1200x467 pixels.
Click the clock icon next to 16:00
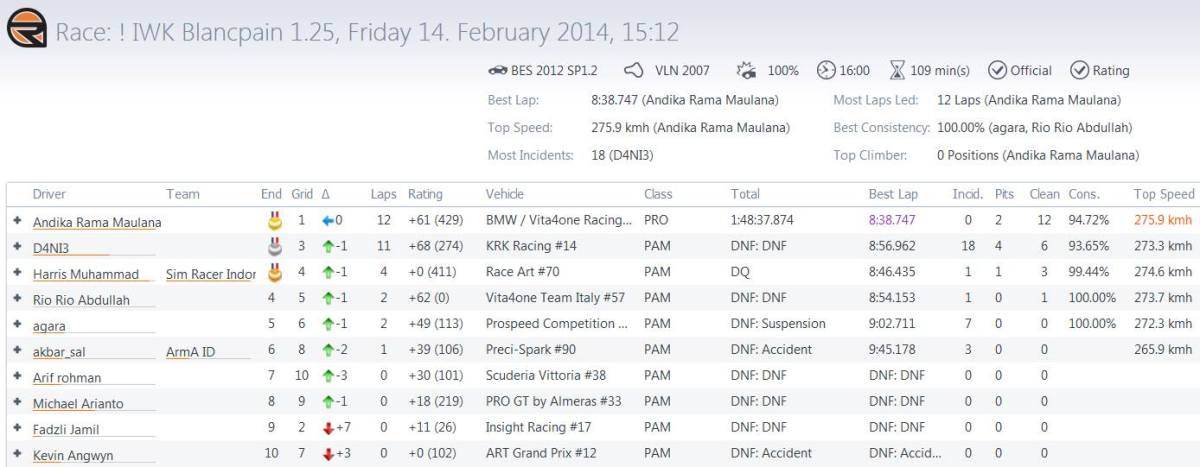[x=825, y=71]
